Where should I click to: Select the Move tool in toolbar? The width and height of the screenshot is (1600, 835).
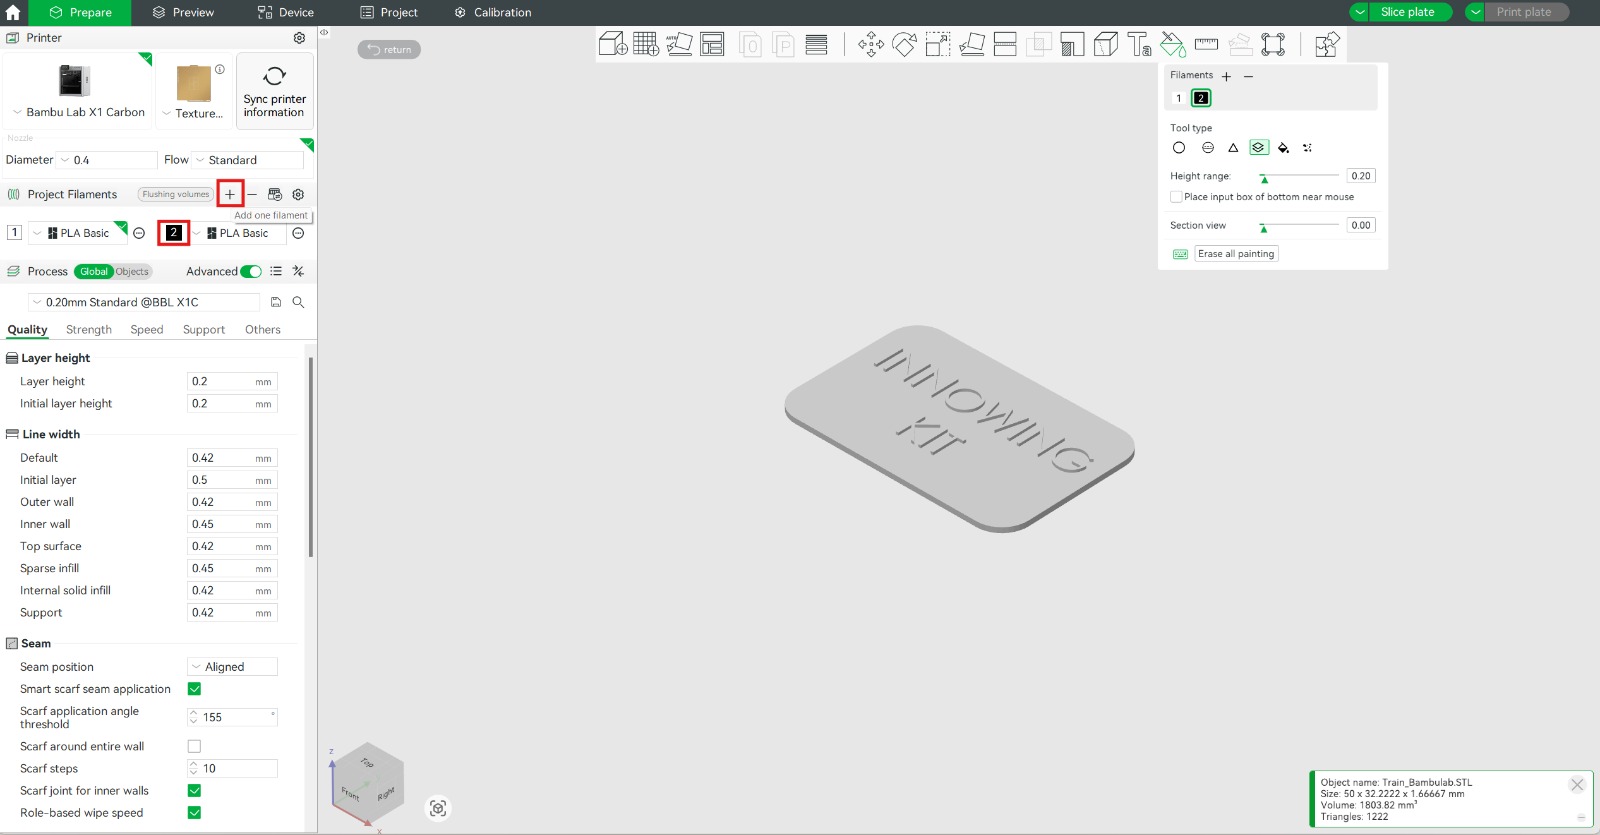tap(870, 44)
